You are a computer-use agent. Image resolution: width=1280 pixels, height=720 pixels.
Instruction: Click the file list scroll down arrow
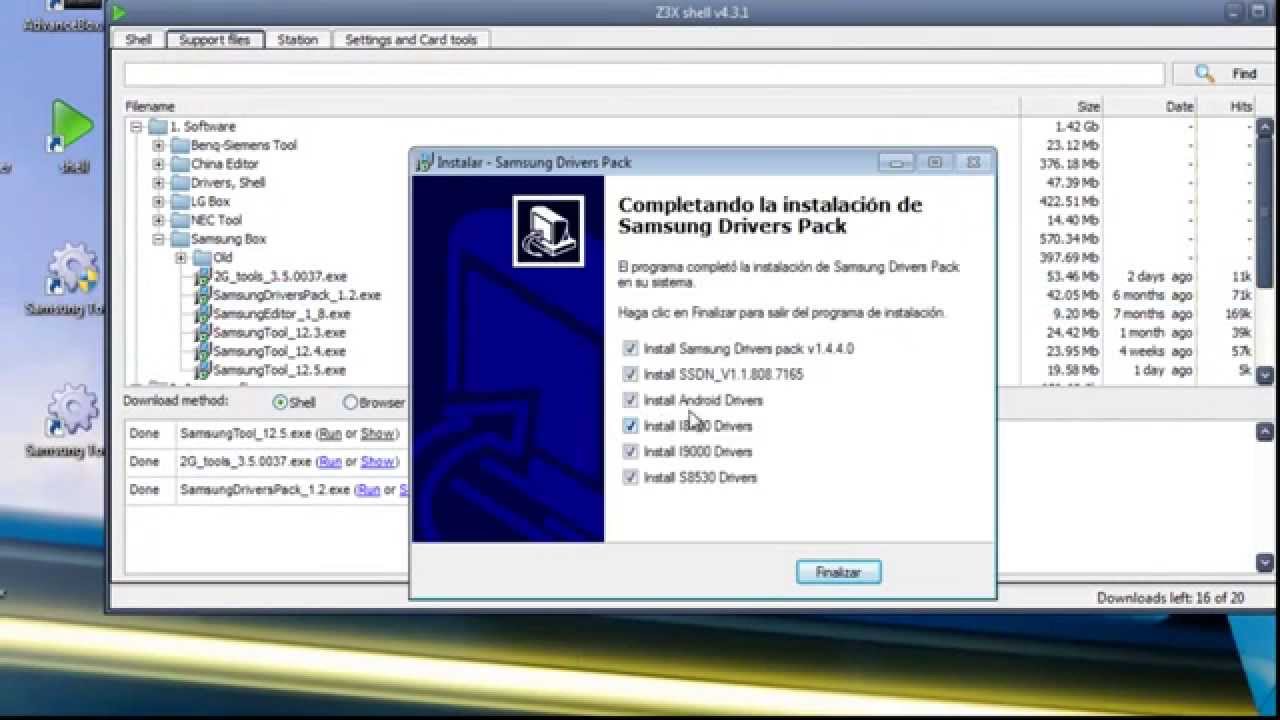[x=1264, y=374]
